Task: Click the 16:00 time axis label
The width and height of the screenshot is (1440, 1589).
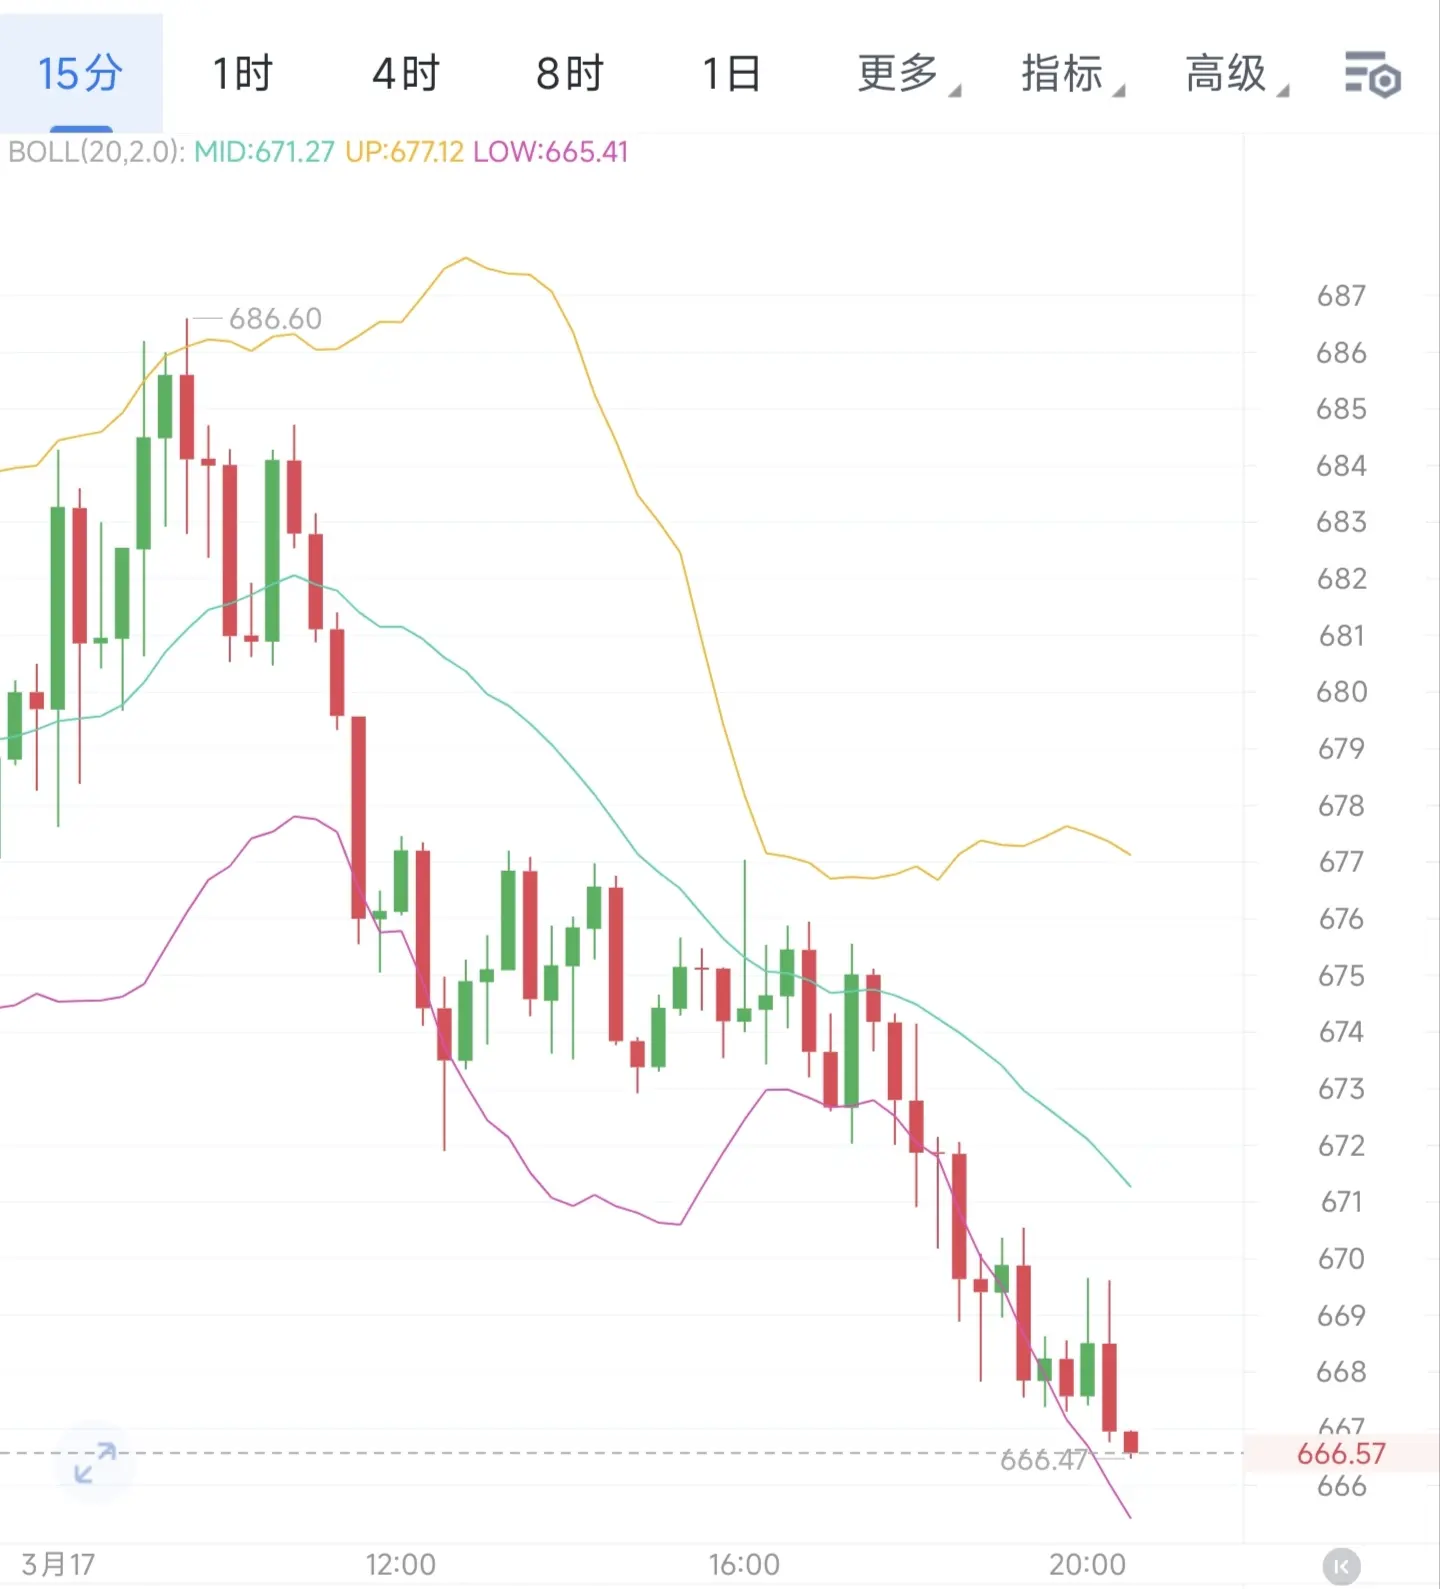Action: 744,1564
